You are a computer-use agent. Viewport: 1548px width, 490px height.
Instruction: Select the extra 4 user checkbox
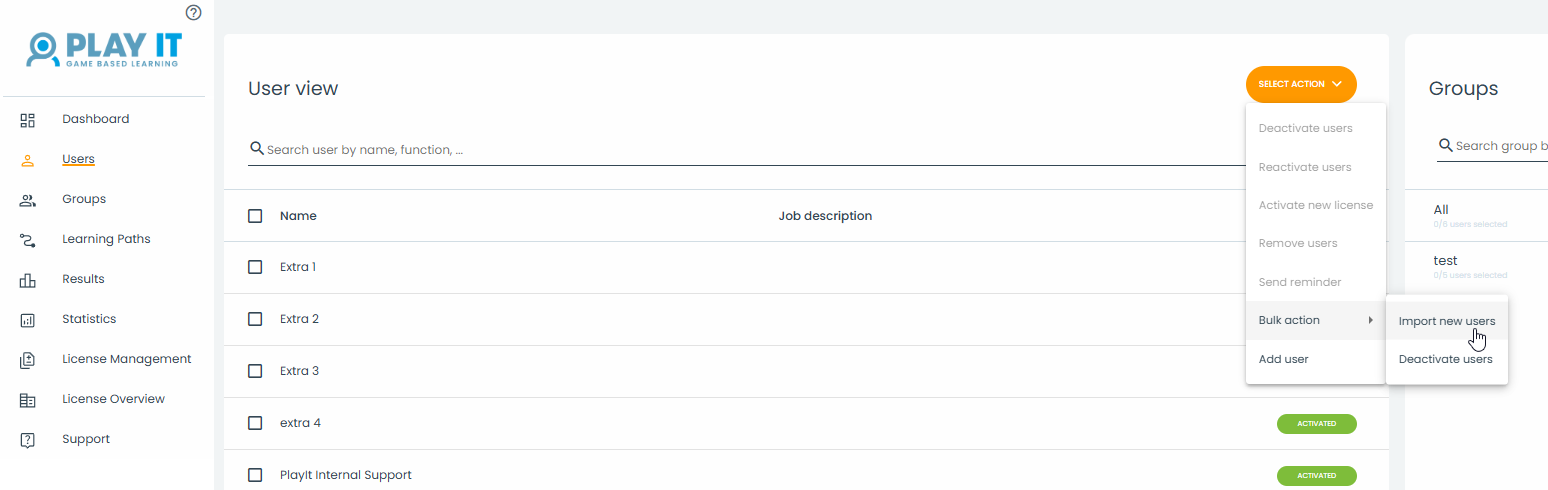tap(255, 423)
